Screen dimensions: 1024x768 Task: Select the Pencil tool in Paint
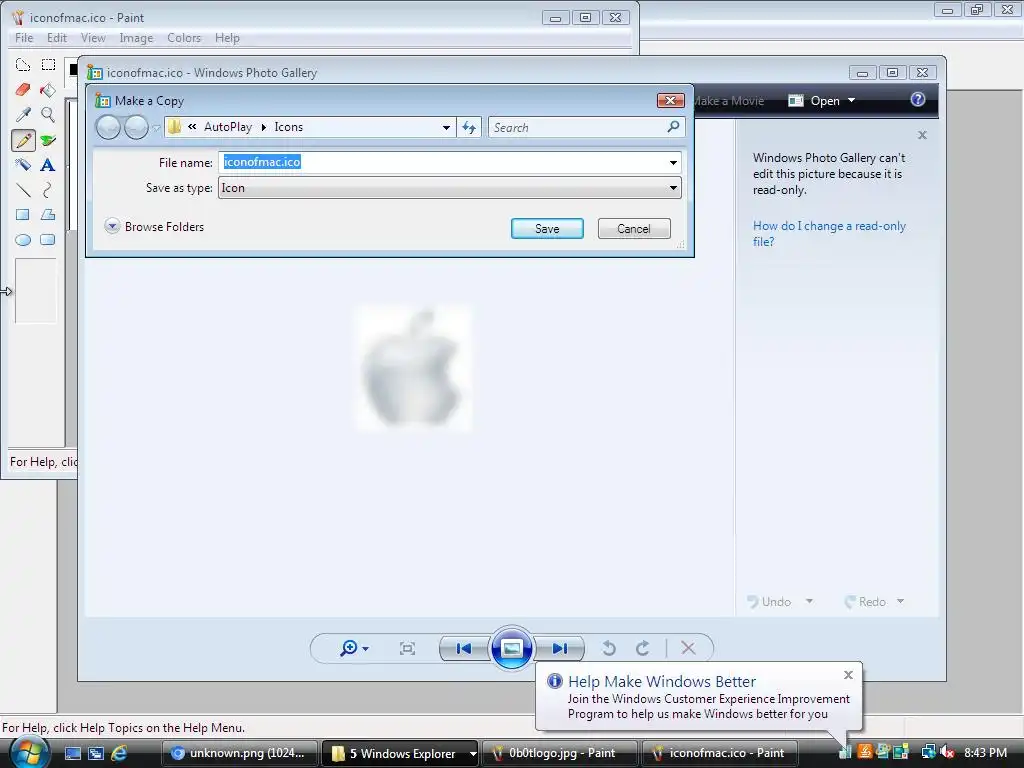pos(23,140)
